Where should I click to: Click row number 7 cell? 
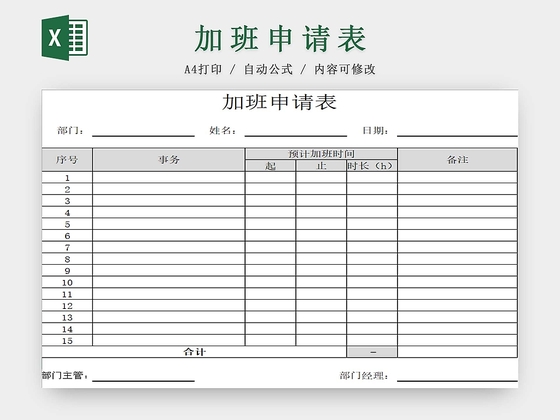67,247
